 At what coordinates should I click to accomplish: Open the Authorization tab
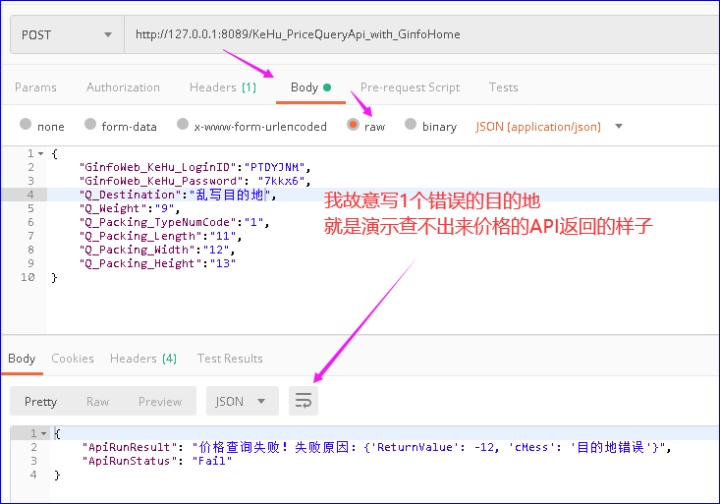click(123, 87)
